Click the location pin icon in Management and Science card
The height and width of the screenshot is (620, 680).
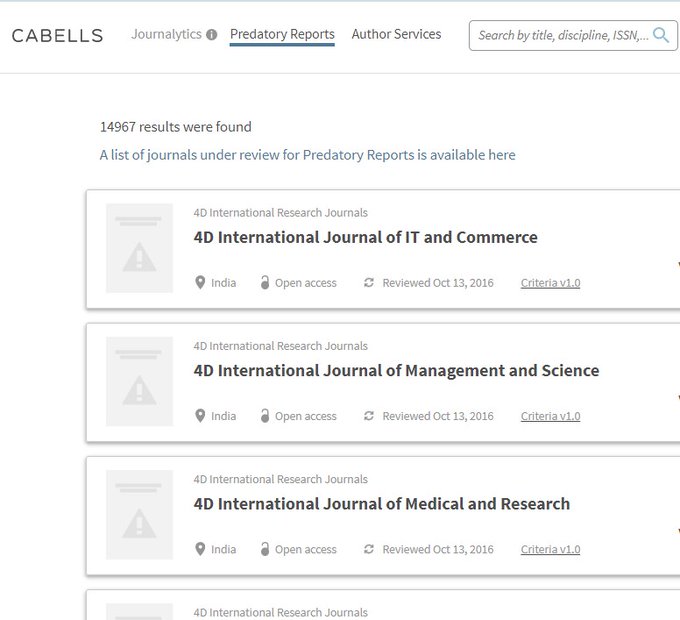coord(200,415)
